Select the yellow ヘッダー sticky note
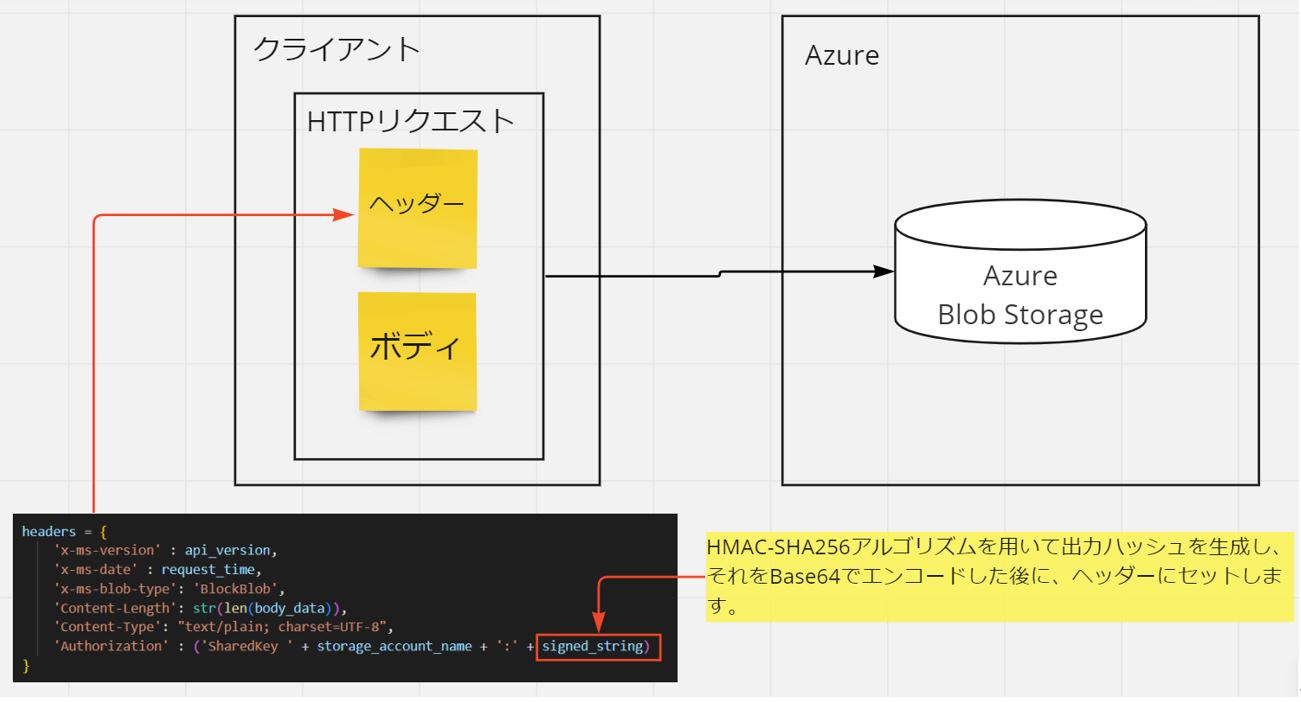The image size is (1301, 702). click(417, 208)
